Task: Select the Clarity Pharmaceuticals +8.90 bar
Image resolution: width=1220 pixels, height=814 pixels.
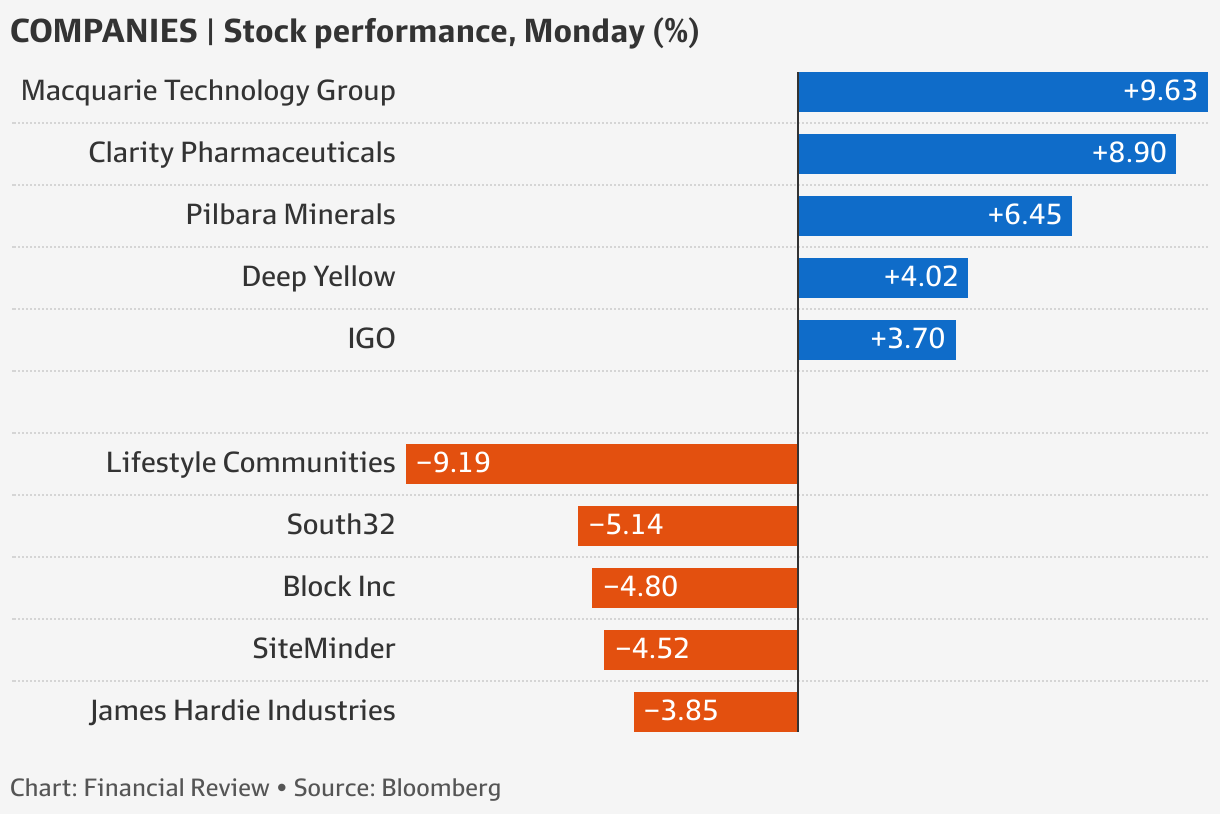Action: tap(986, 154)
